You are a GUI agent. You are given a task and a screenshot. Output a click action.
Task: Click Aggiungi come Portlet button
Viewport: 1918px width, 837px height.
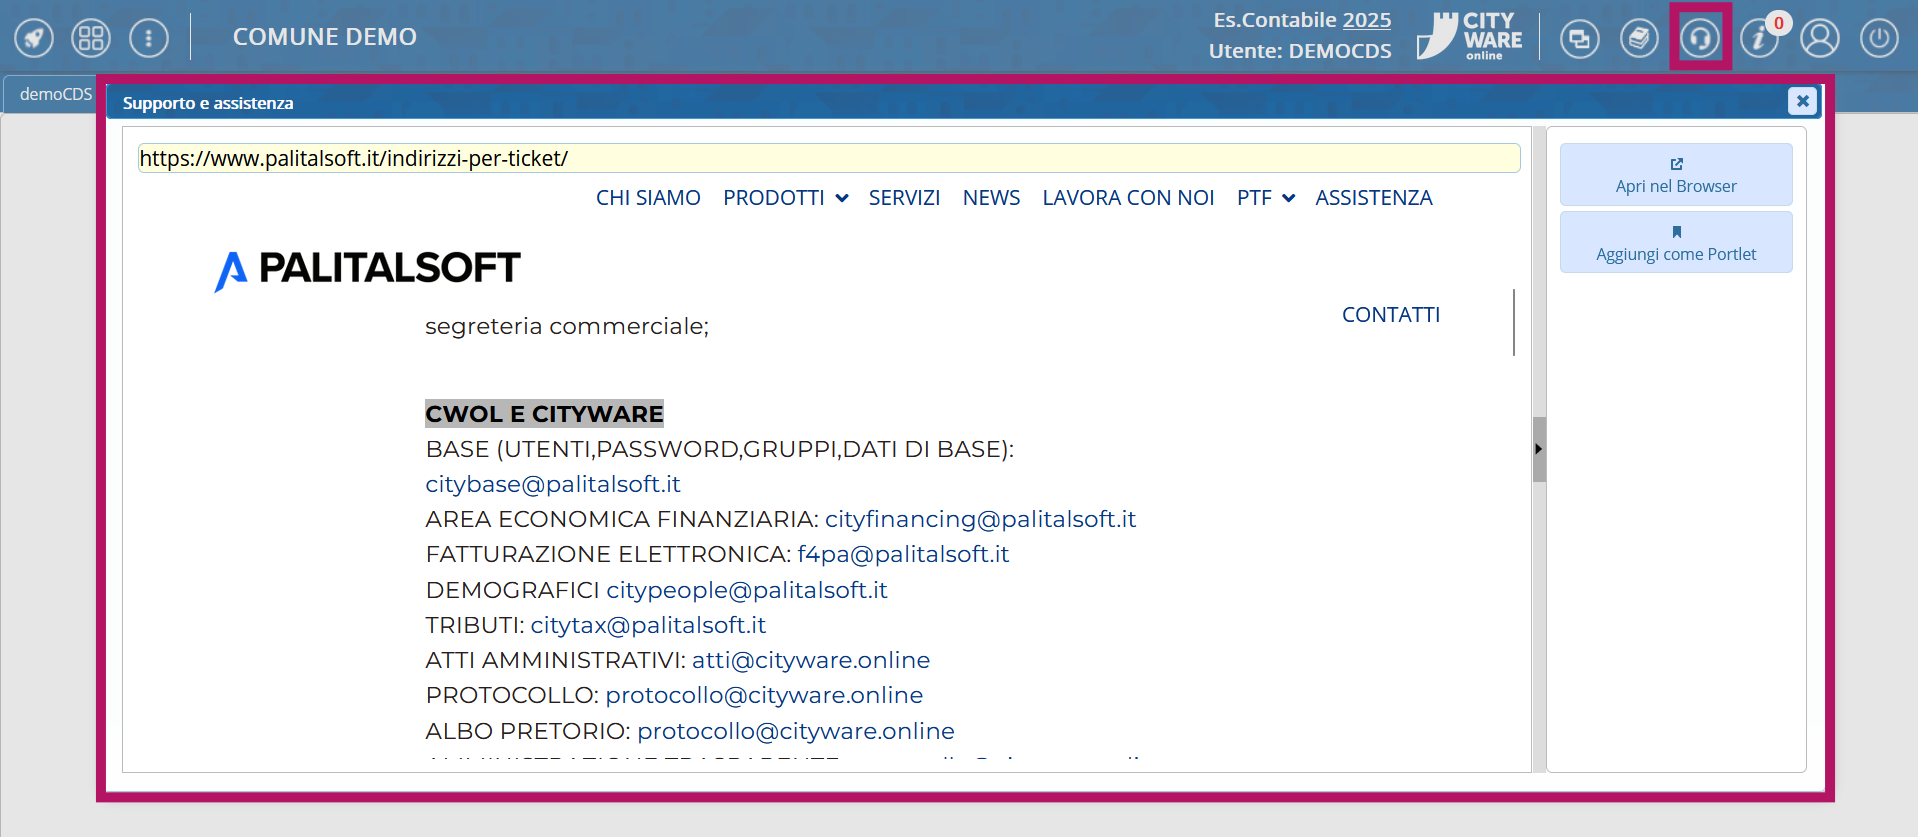pyautogui.click(x=1676, y=243)
